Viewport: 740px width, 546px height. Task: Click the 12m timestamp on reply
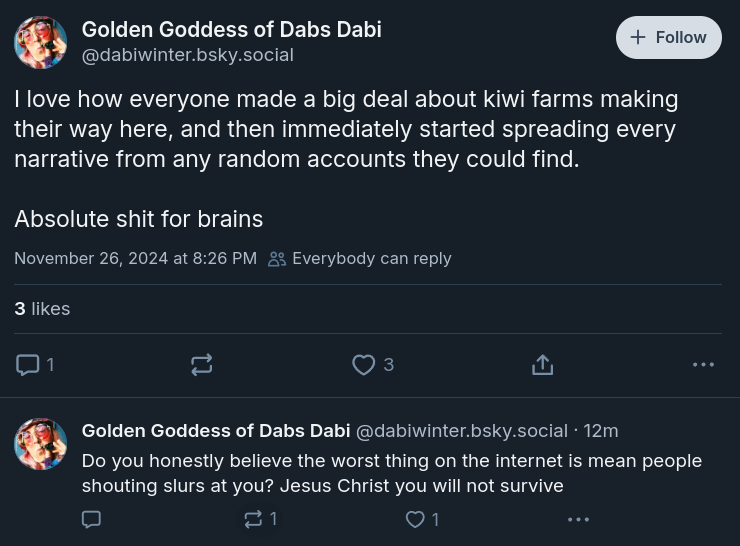tap(601, 431)
